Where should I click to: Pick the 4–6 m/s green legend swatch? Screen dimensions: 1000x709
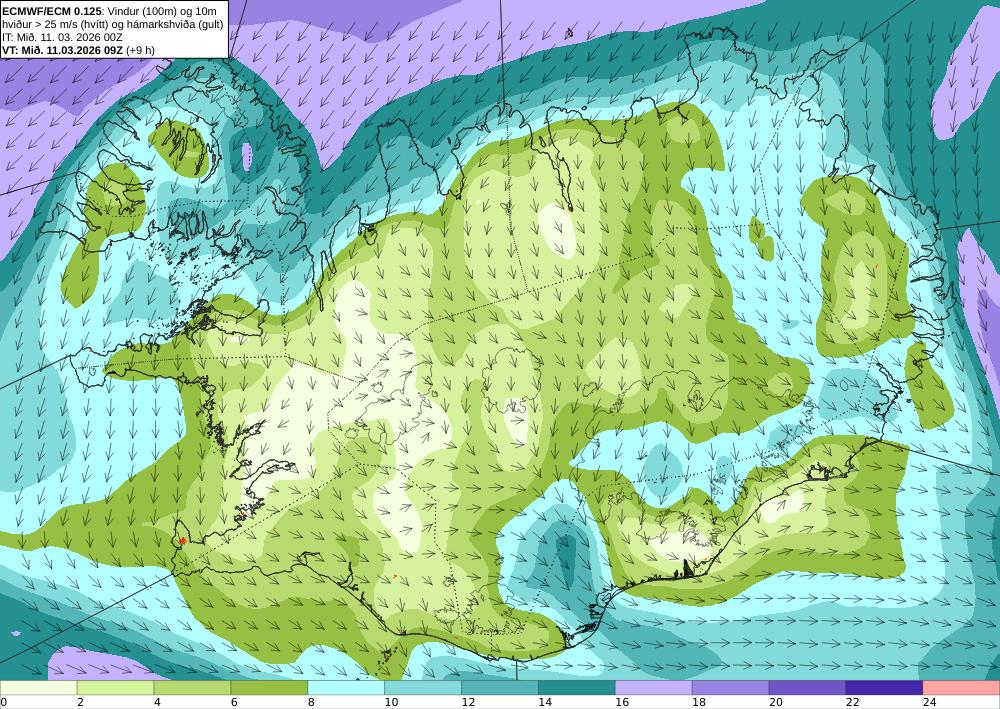coord(192,688)
